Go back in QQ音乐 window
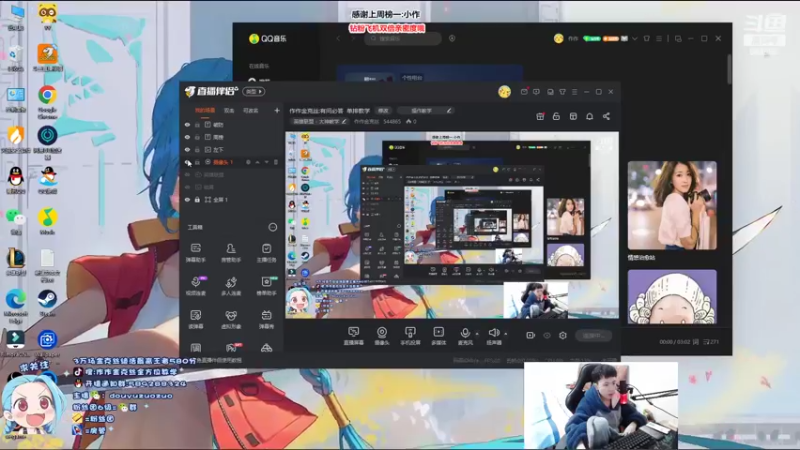Viewport: 800px width, 450px height. click(x=338, y=38)
